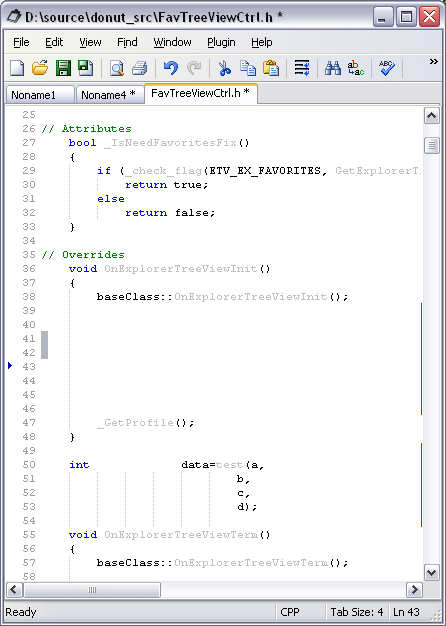Switch to the Noname4 tab
The width and height of the screenshot is (446, 626).
[108, 95]
